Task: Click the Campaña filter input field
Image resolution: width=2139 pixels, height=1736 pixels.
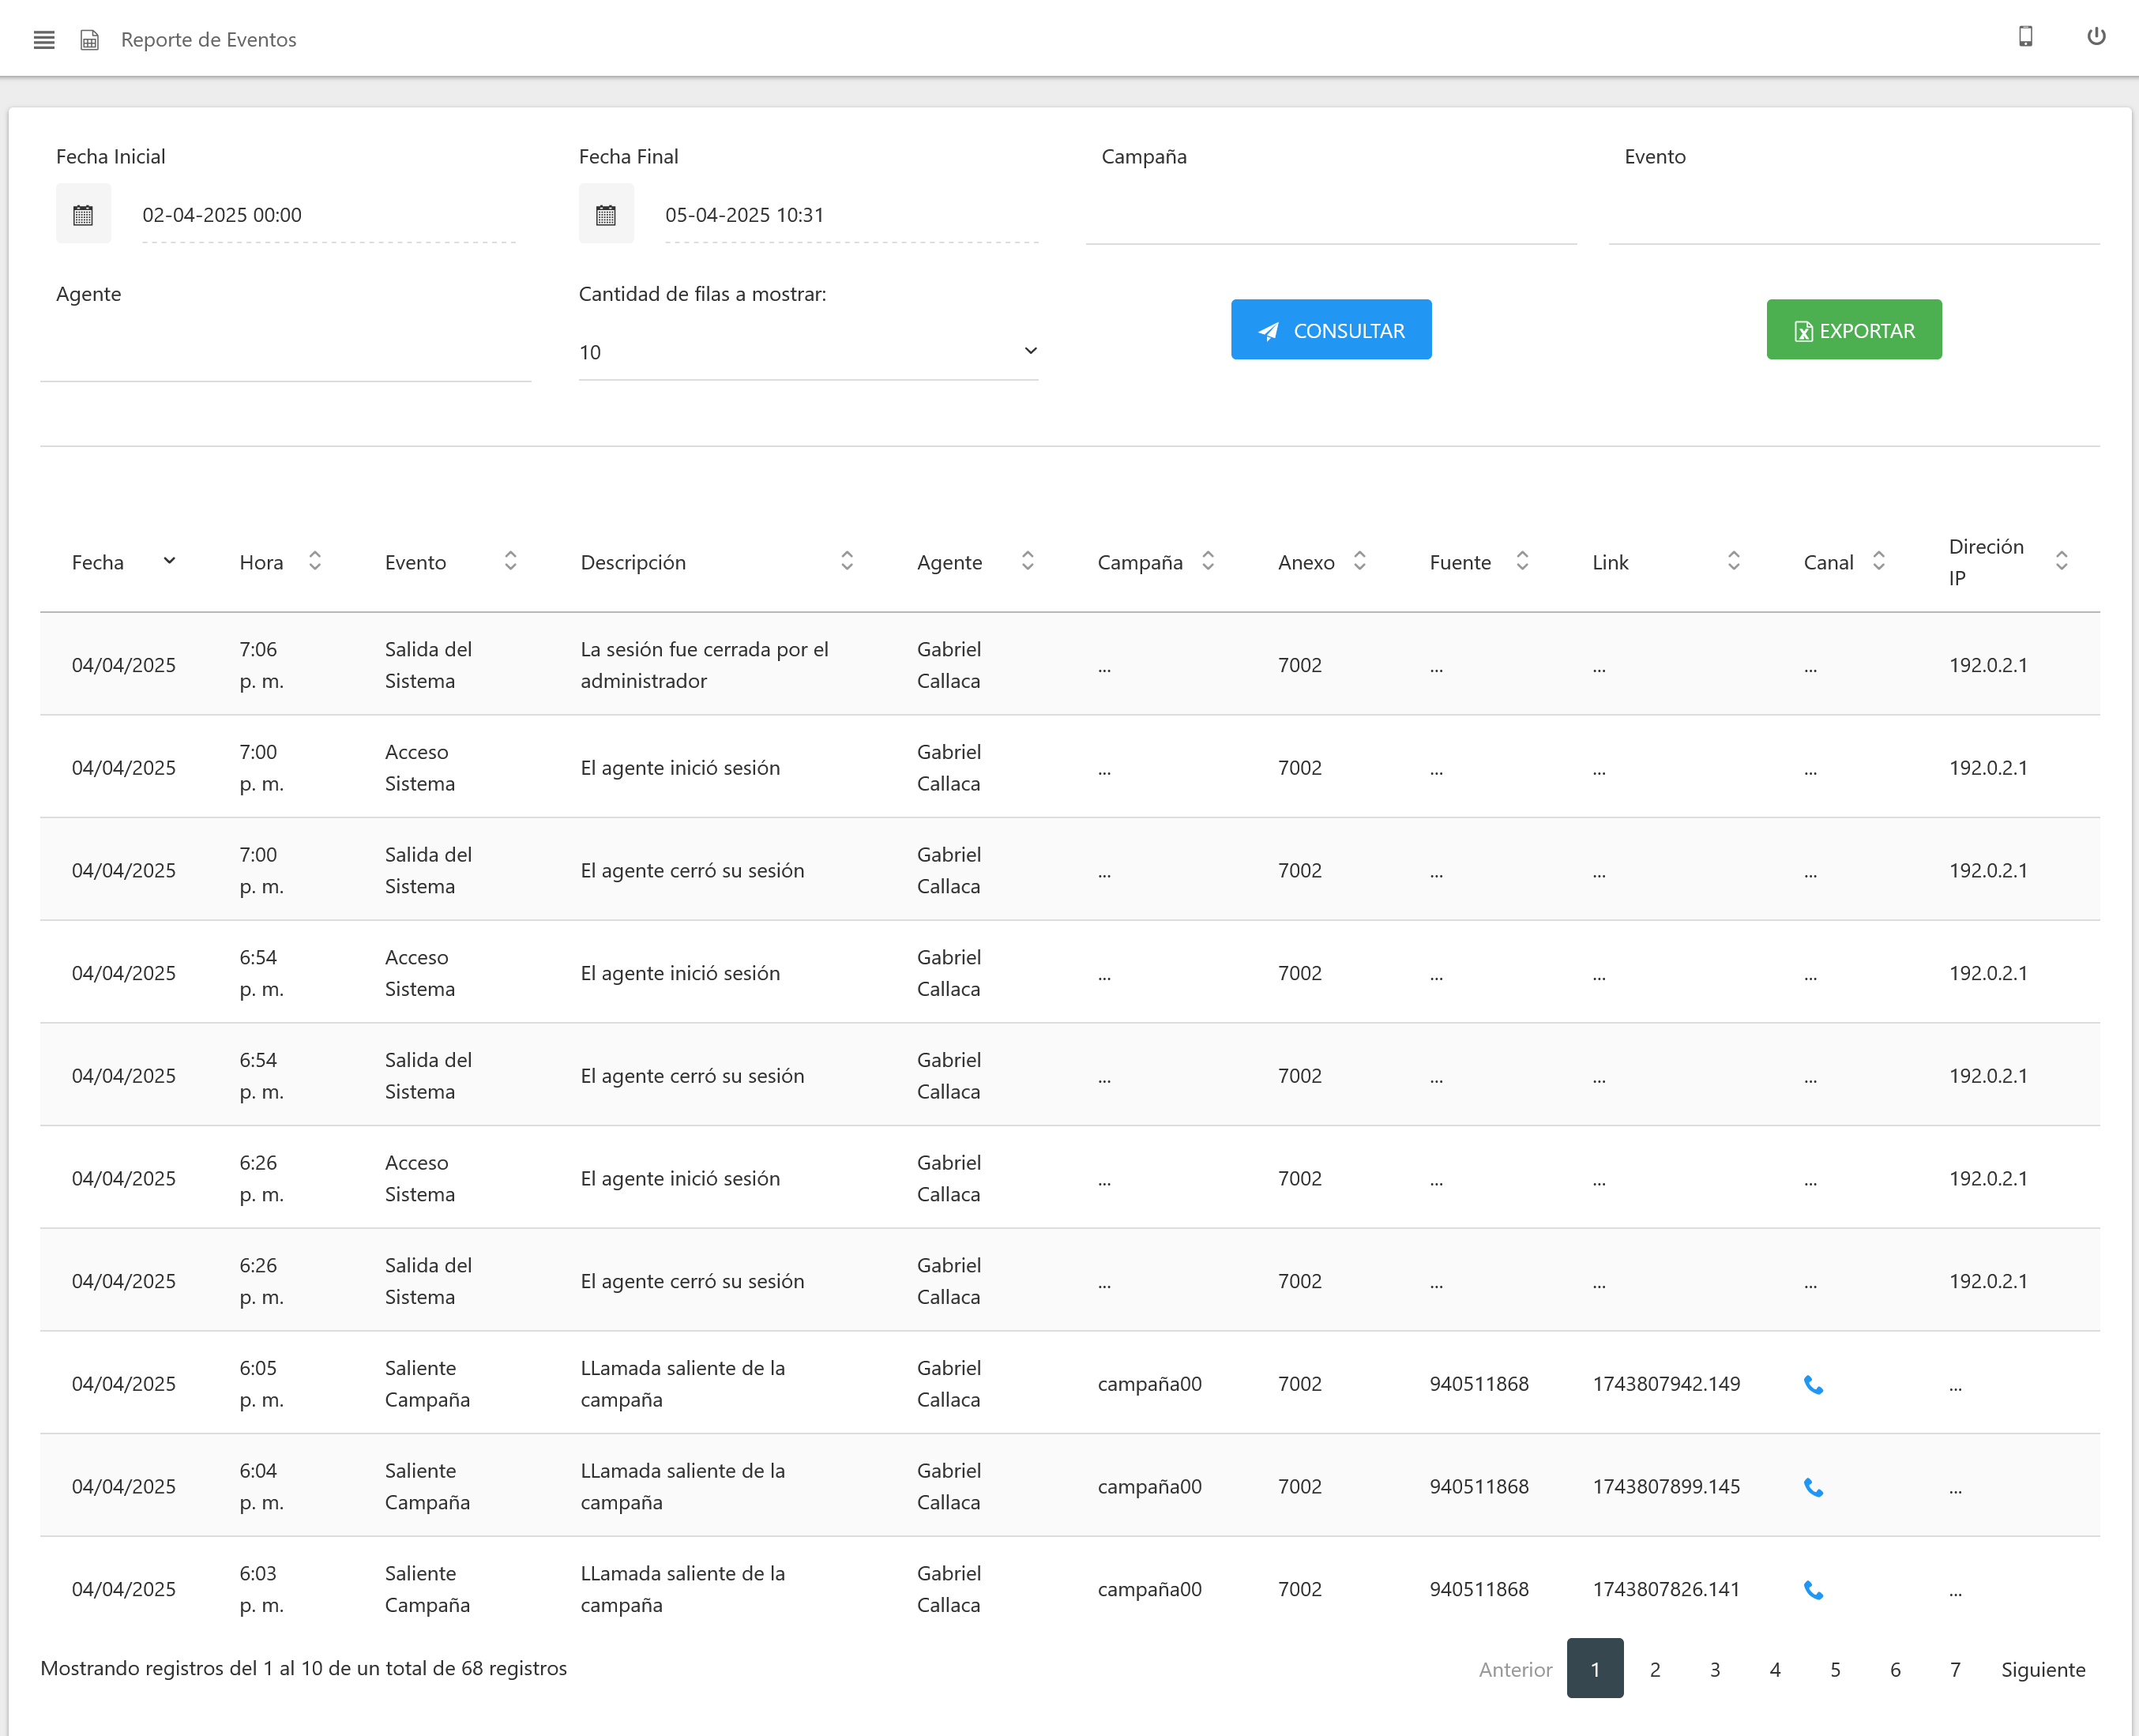Action: (x=1330, y=216)
